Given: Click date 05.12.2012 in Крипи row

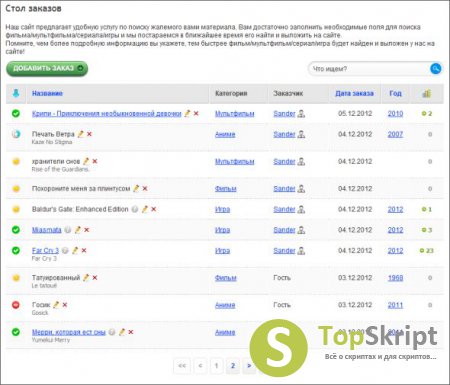Looking at the screenshot, I should [355, 114].
